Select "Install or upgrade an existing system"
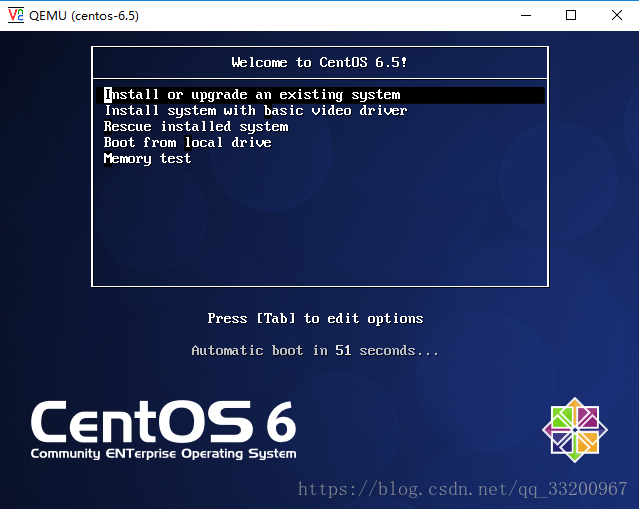Screen dimensions: 639x509 click(252, 95)
